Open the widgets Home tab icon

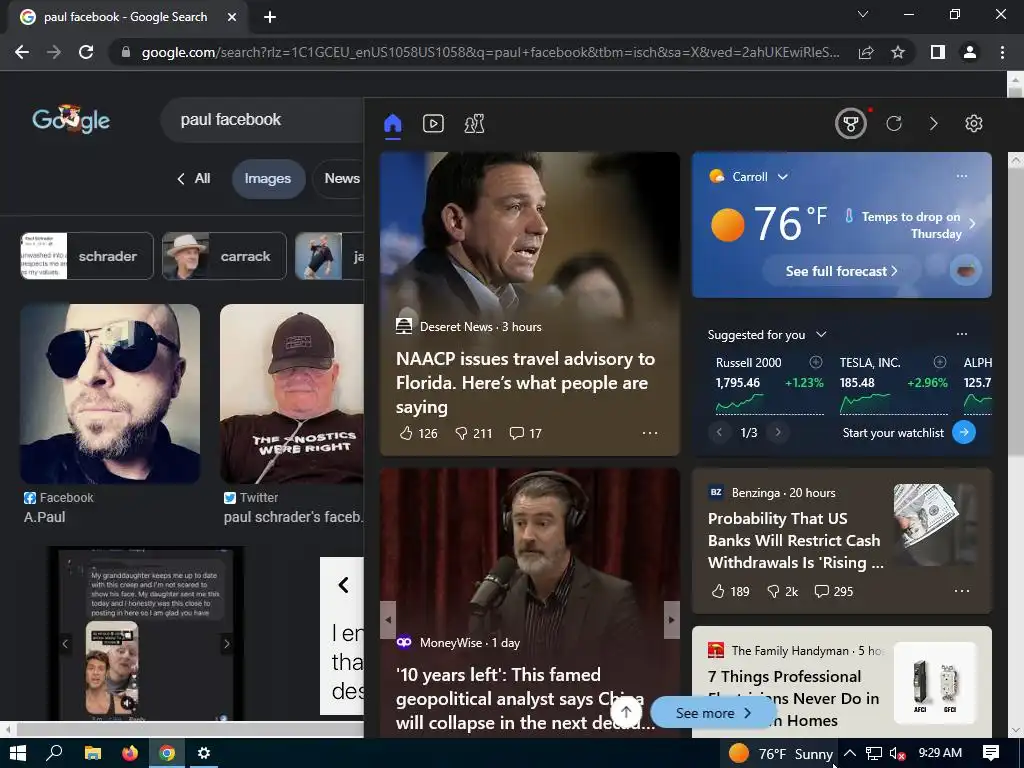click(392, 123)
